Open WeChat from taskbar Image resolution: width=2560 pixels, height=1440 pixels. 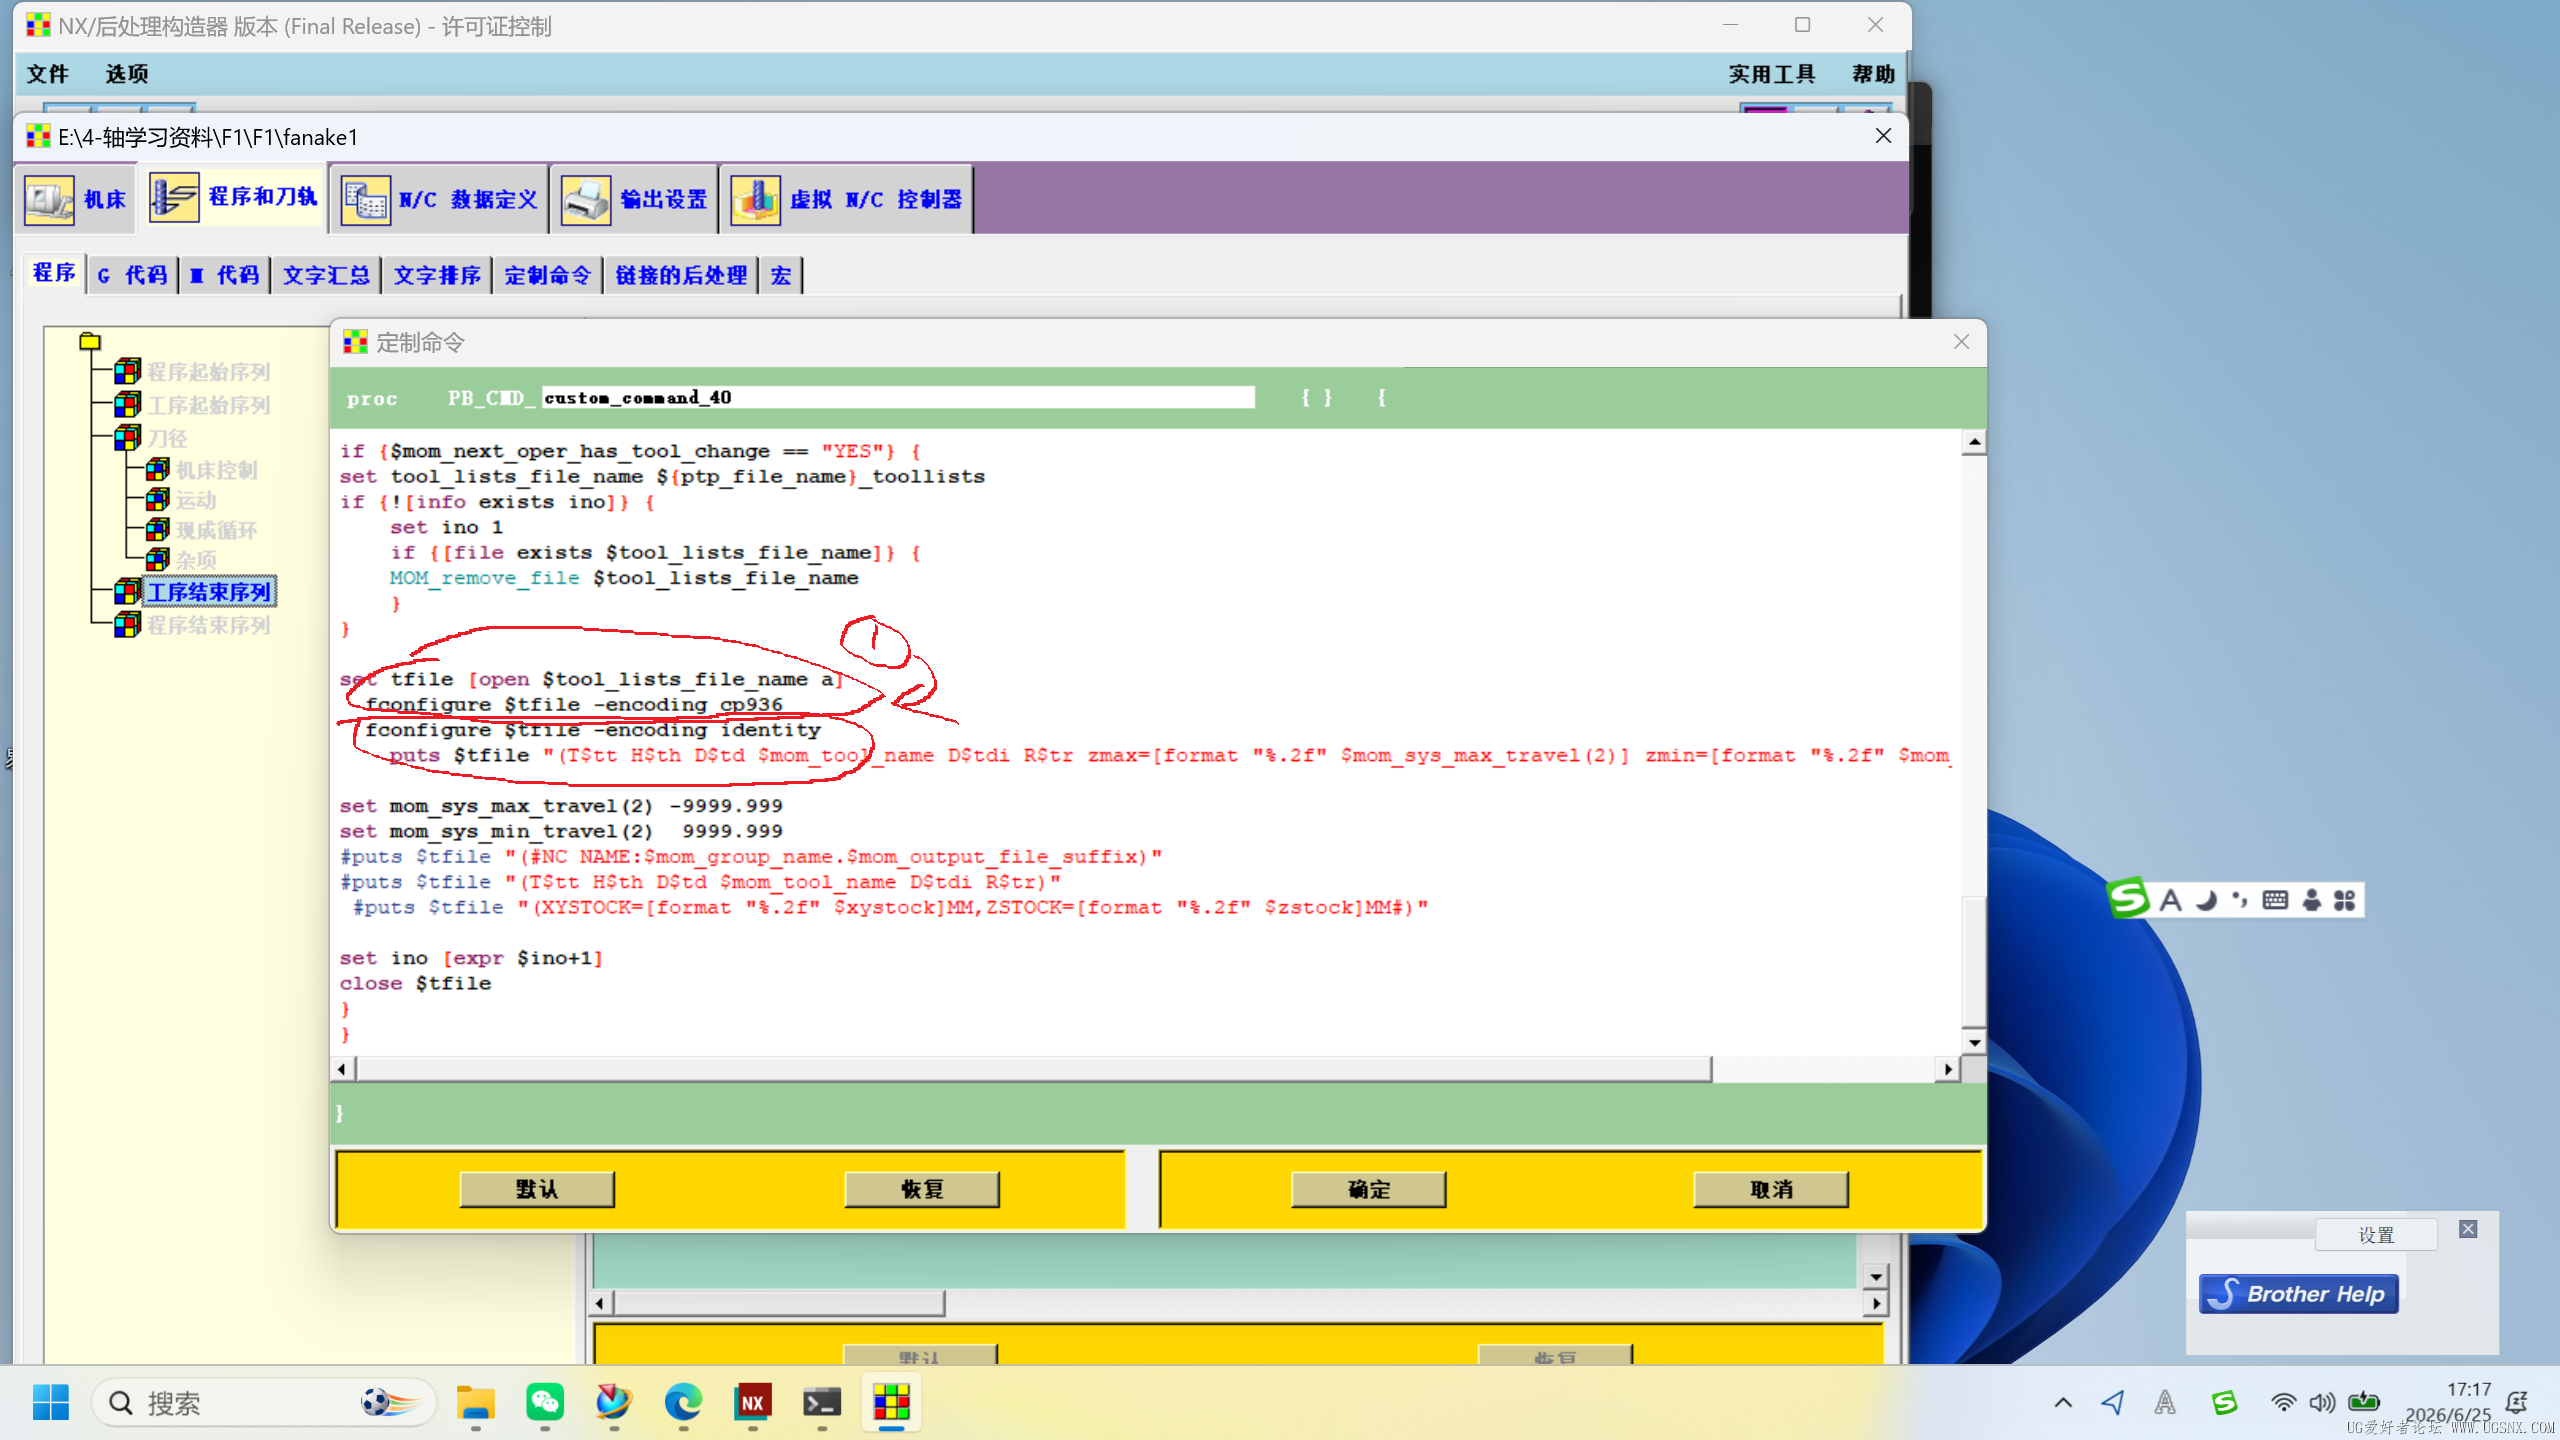(x=545, y=1403)
